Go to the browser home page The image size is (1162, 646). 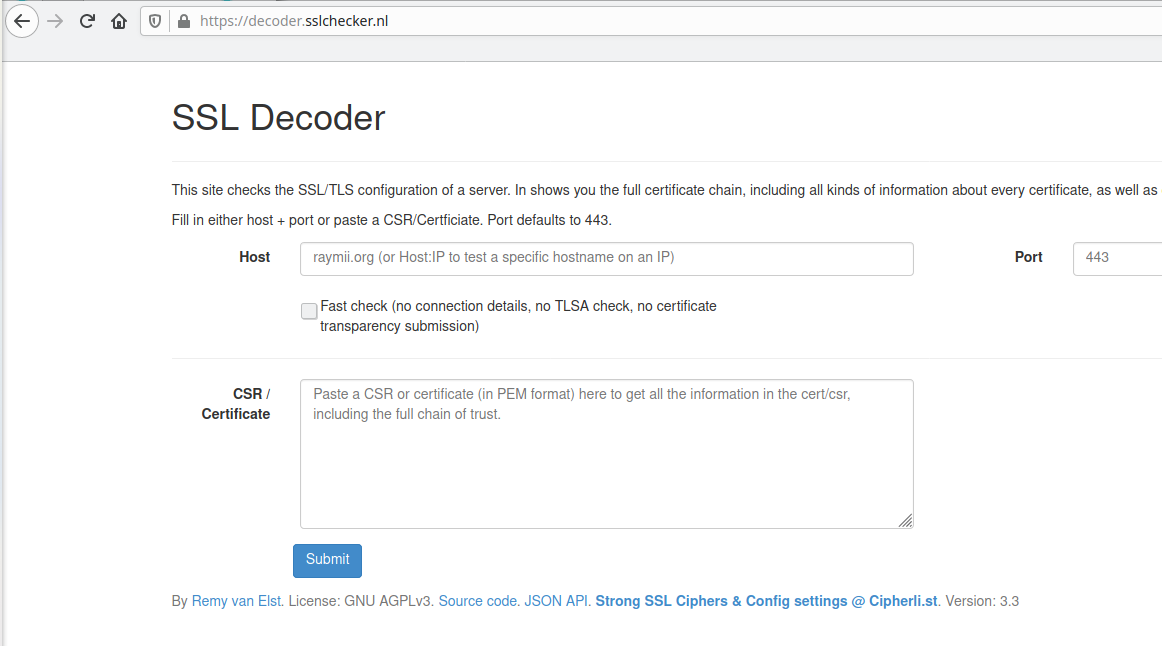(x=119, y=21)
